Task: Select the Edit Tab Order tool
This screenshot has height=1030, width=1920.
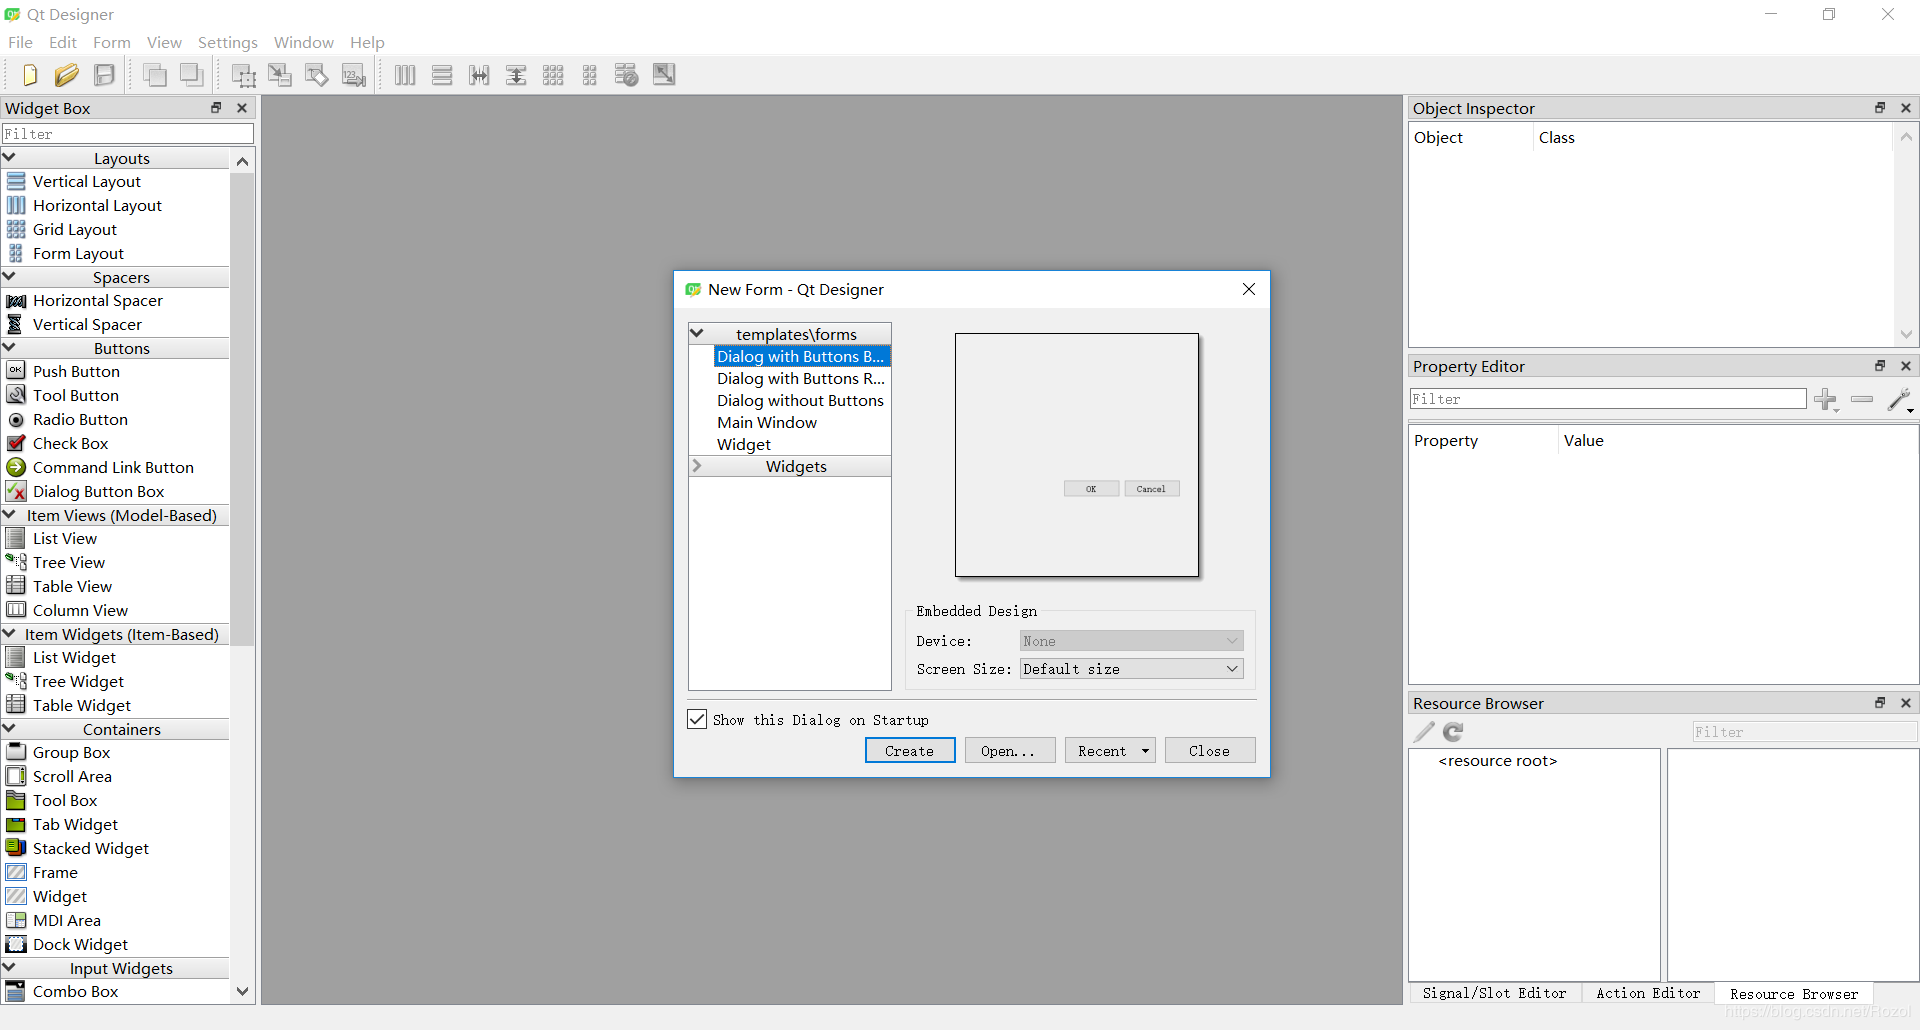Action: click(354, 75)
